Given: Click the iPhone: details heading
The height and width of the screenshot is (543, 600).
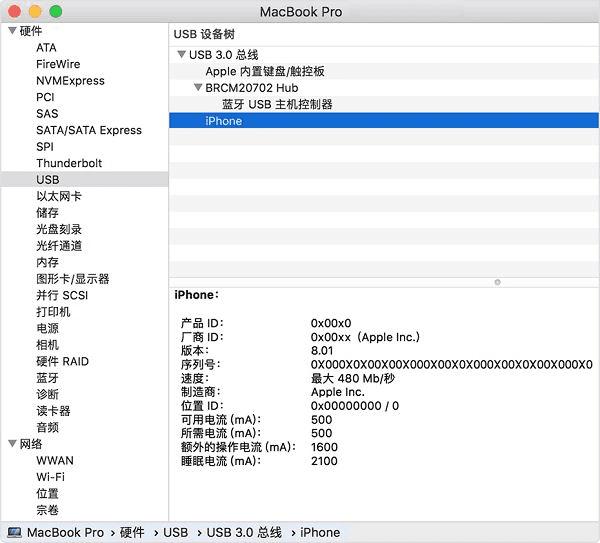Looking at the screenshot, I should tap(196, 295).
